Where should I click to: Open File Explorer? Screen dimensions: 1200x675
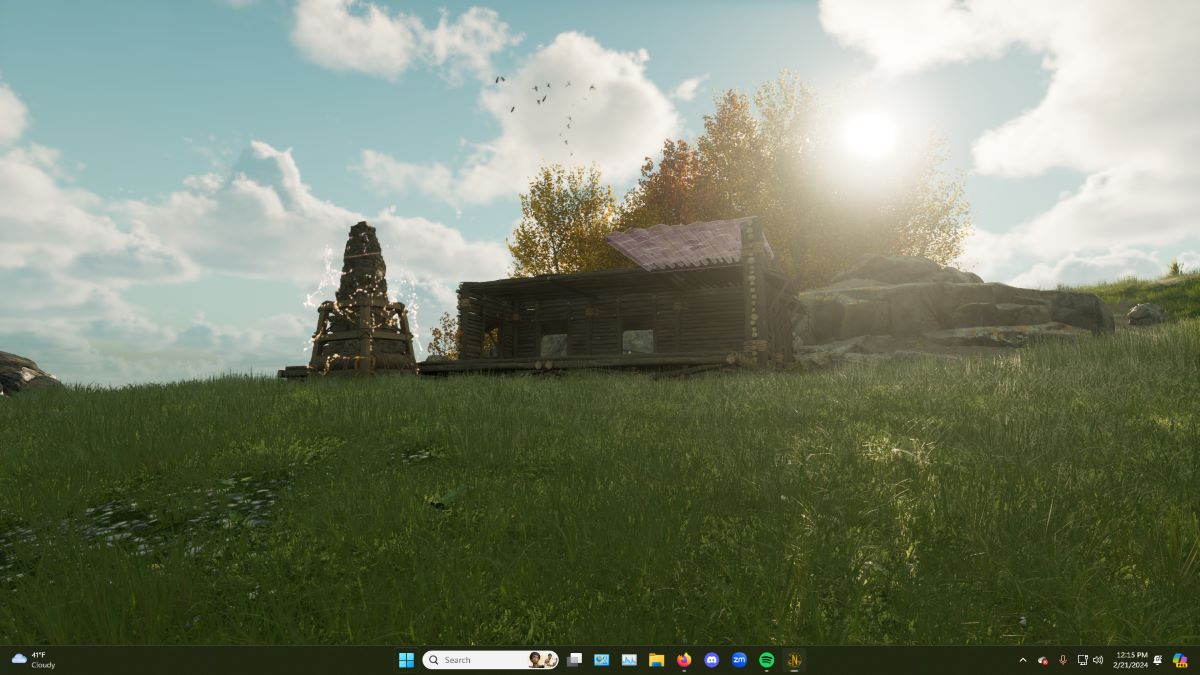(655, 660)
